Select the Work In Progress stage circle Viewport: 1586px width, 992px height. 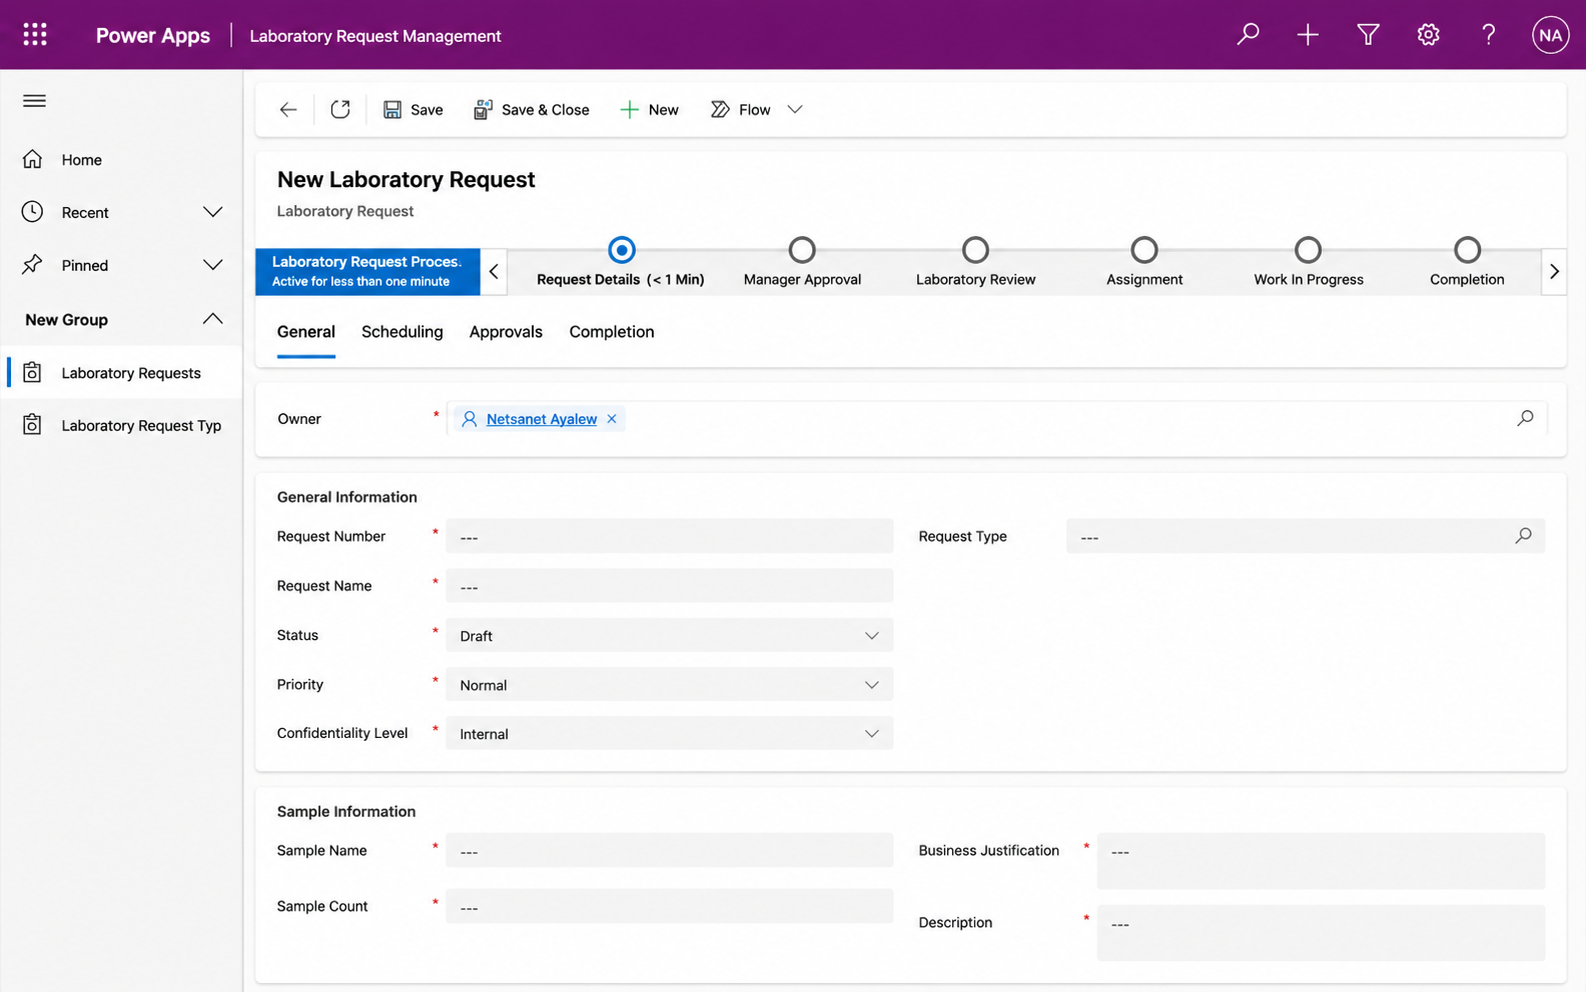click(x=1308, y=250)
